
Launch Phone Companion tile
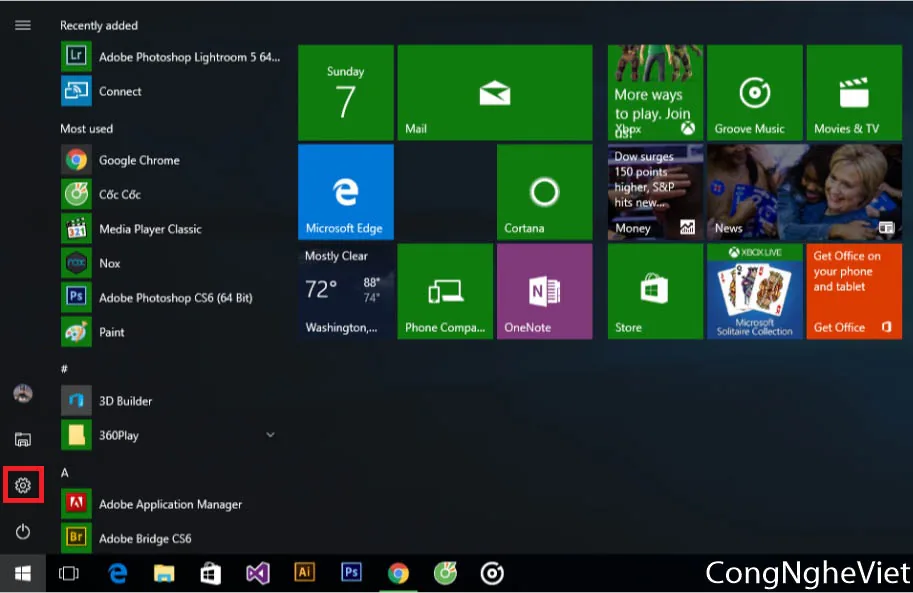(445, 291)
